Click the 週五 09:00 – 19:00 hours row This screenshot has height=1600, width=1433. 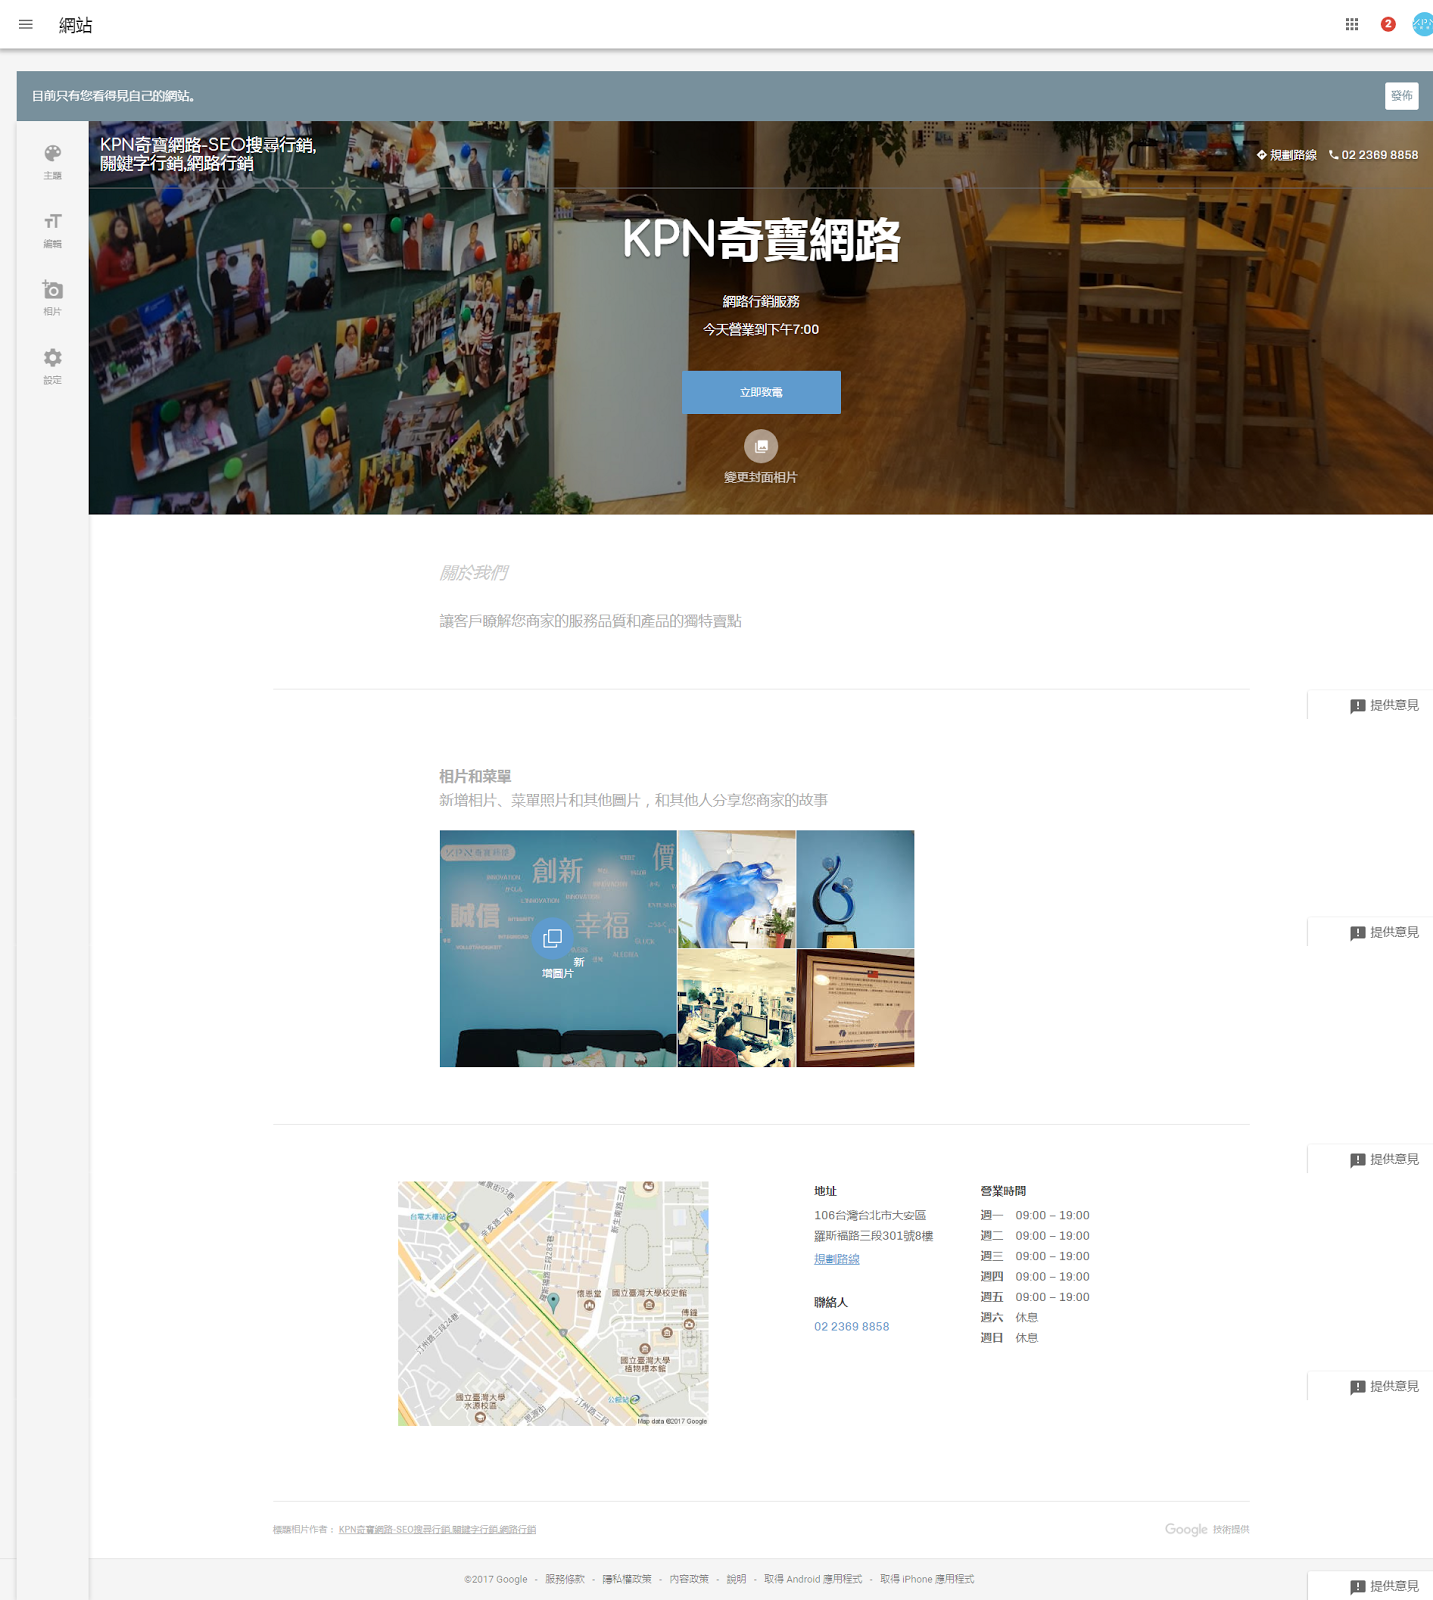(x=1035, y=1297)
